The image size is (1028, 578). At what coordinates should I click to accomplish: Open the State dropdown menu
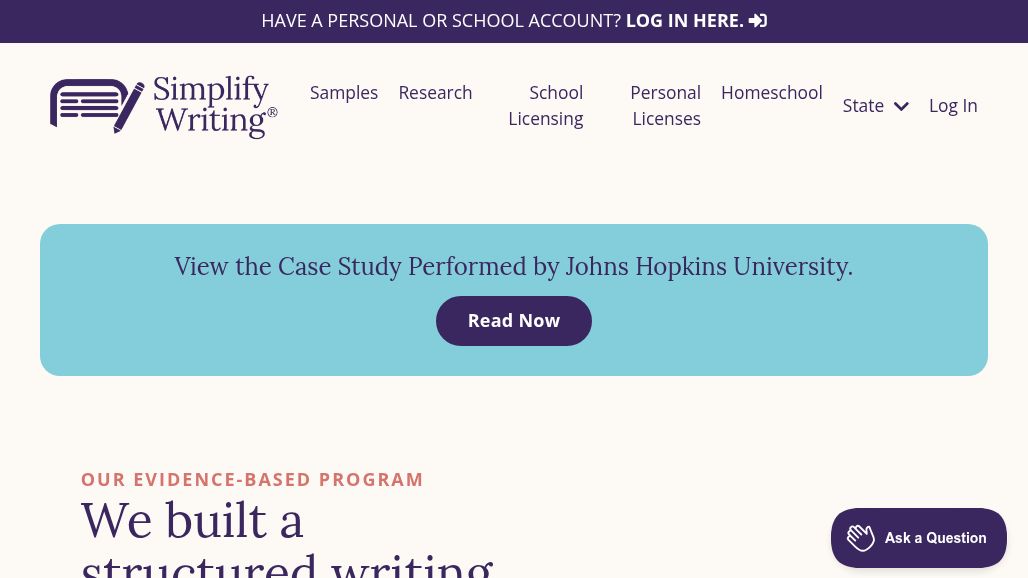864,106
